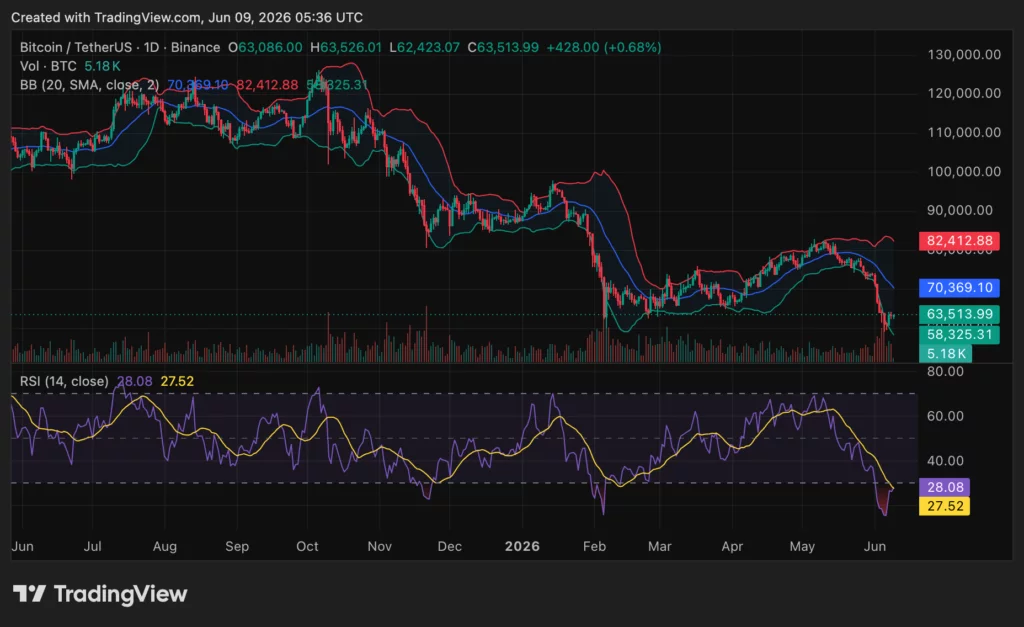Click the Jul label on time axis
The height and width of the screenshot is (627, 1024).
[x=93, y=546]
